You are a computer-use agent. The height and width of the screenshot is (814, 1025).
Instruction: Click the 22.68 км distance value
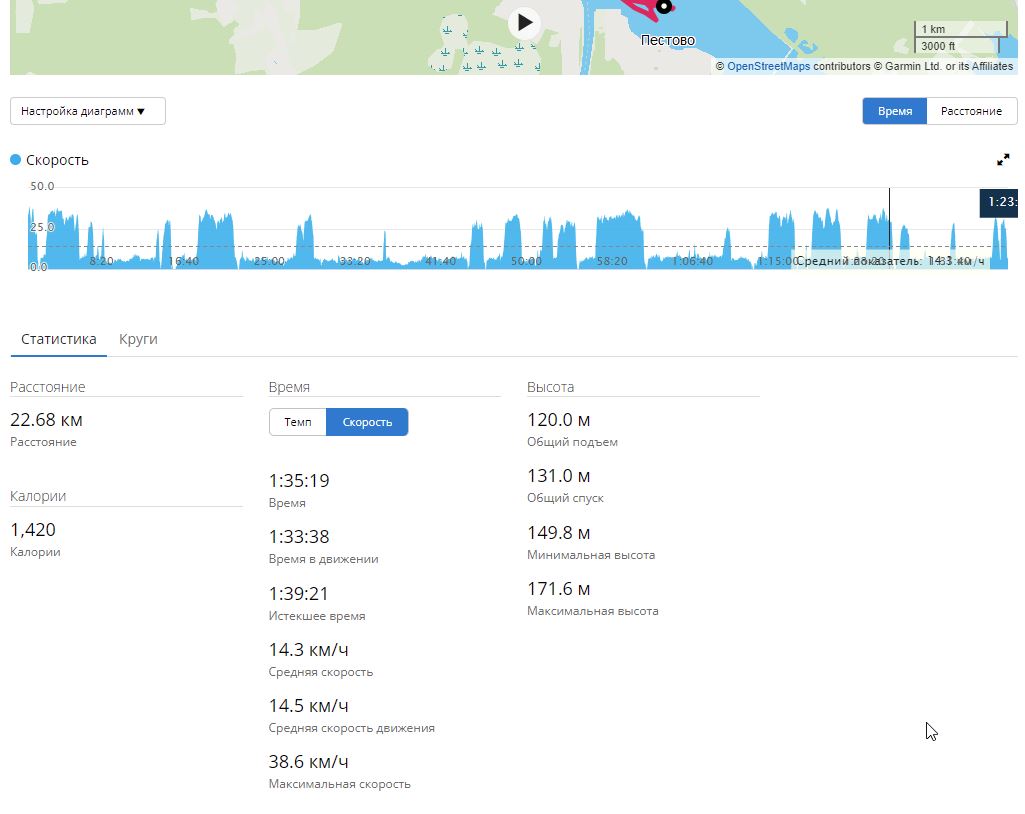click(x=46, y=420)
